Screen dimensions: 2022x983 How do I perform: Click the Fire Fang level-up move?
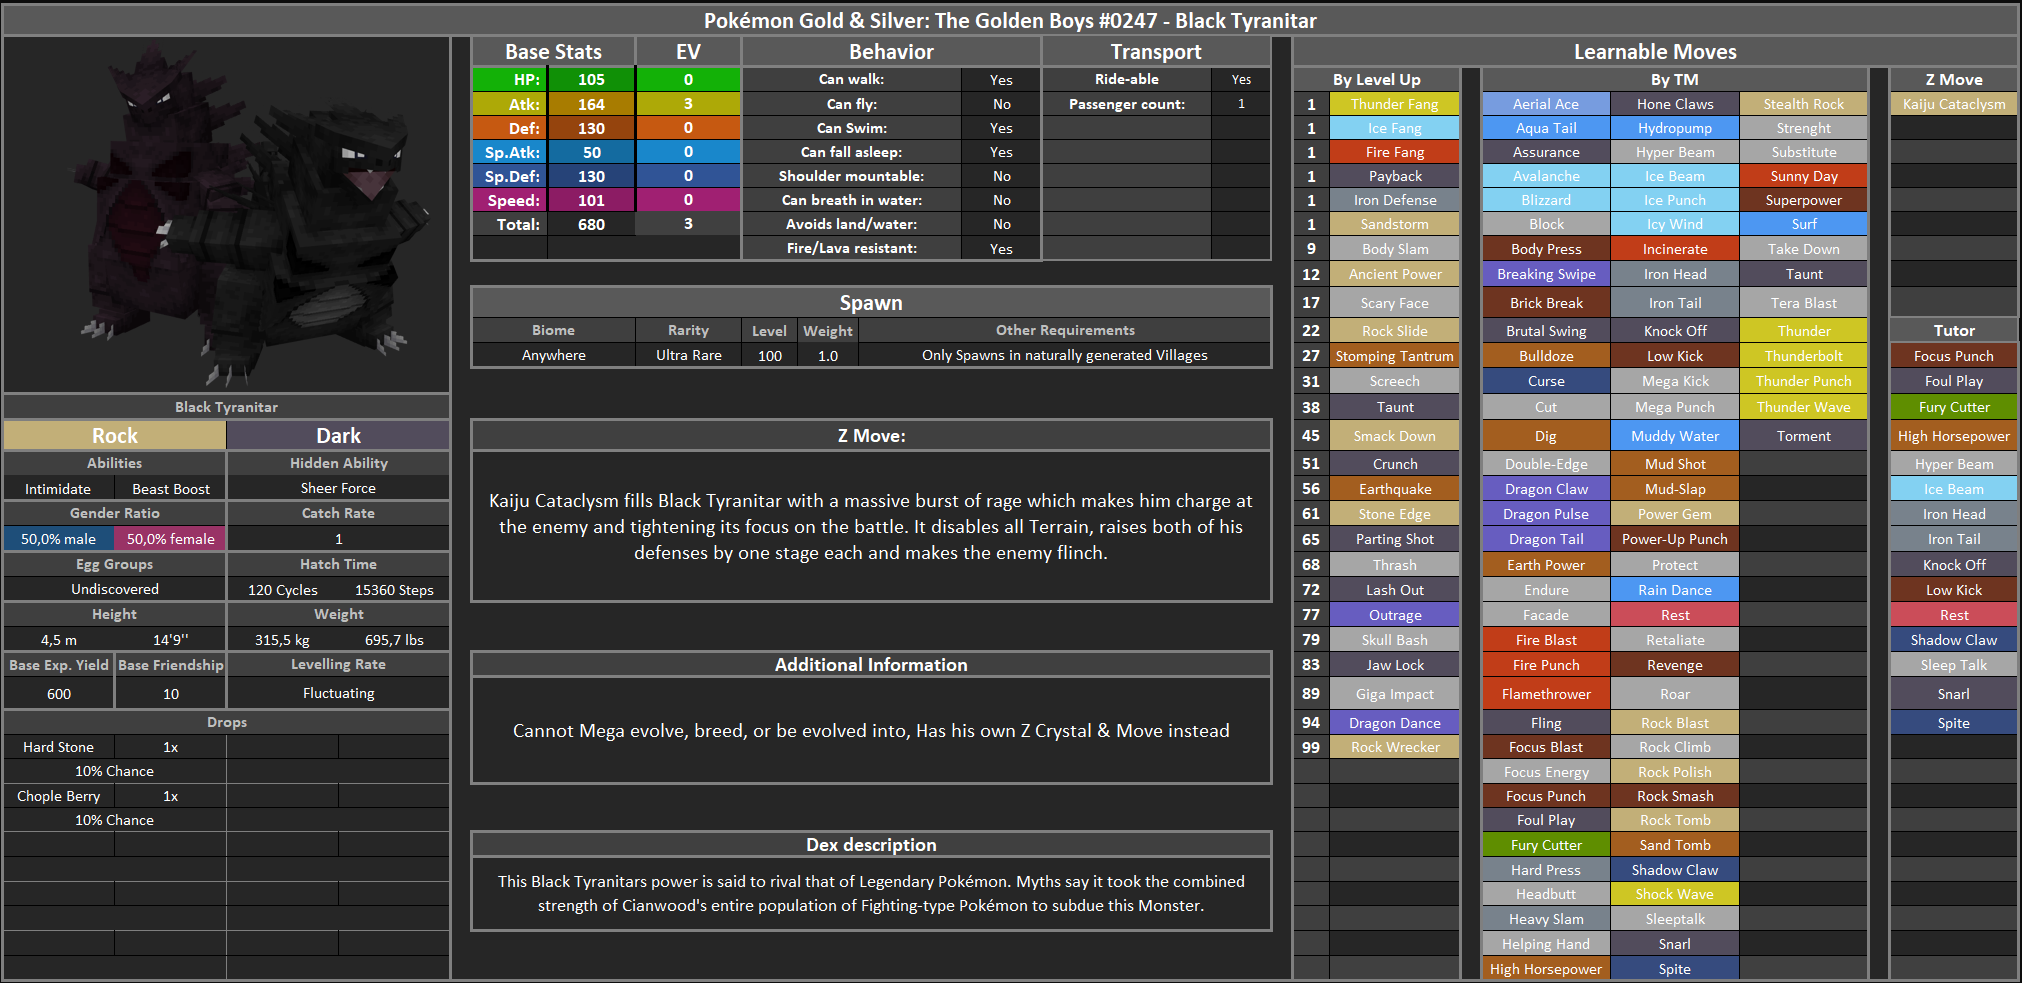[x=1394, y=152]
